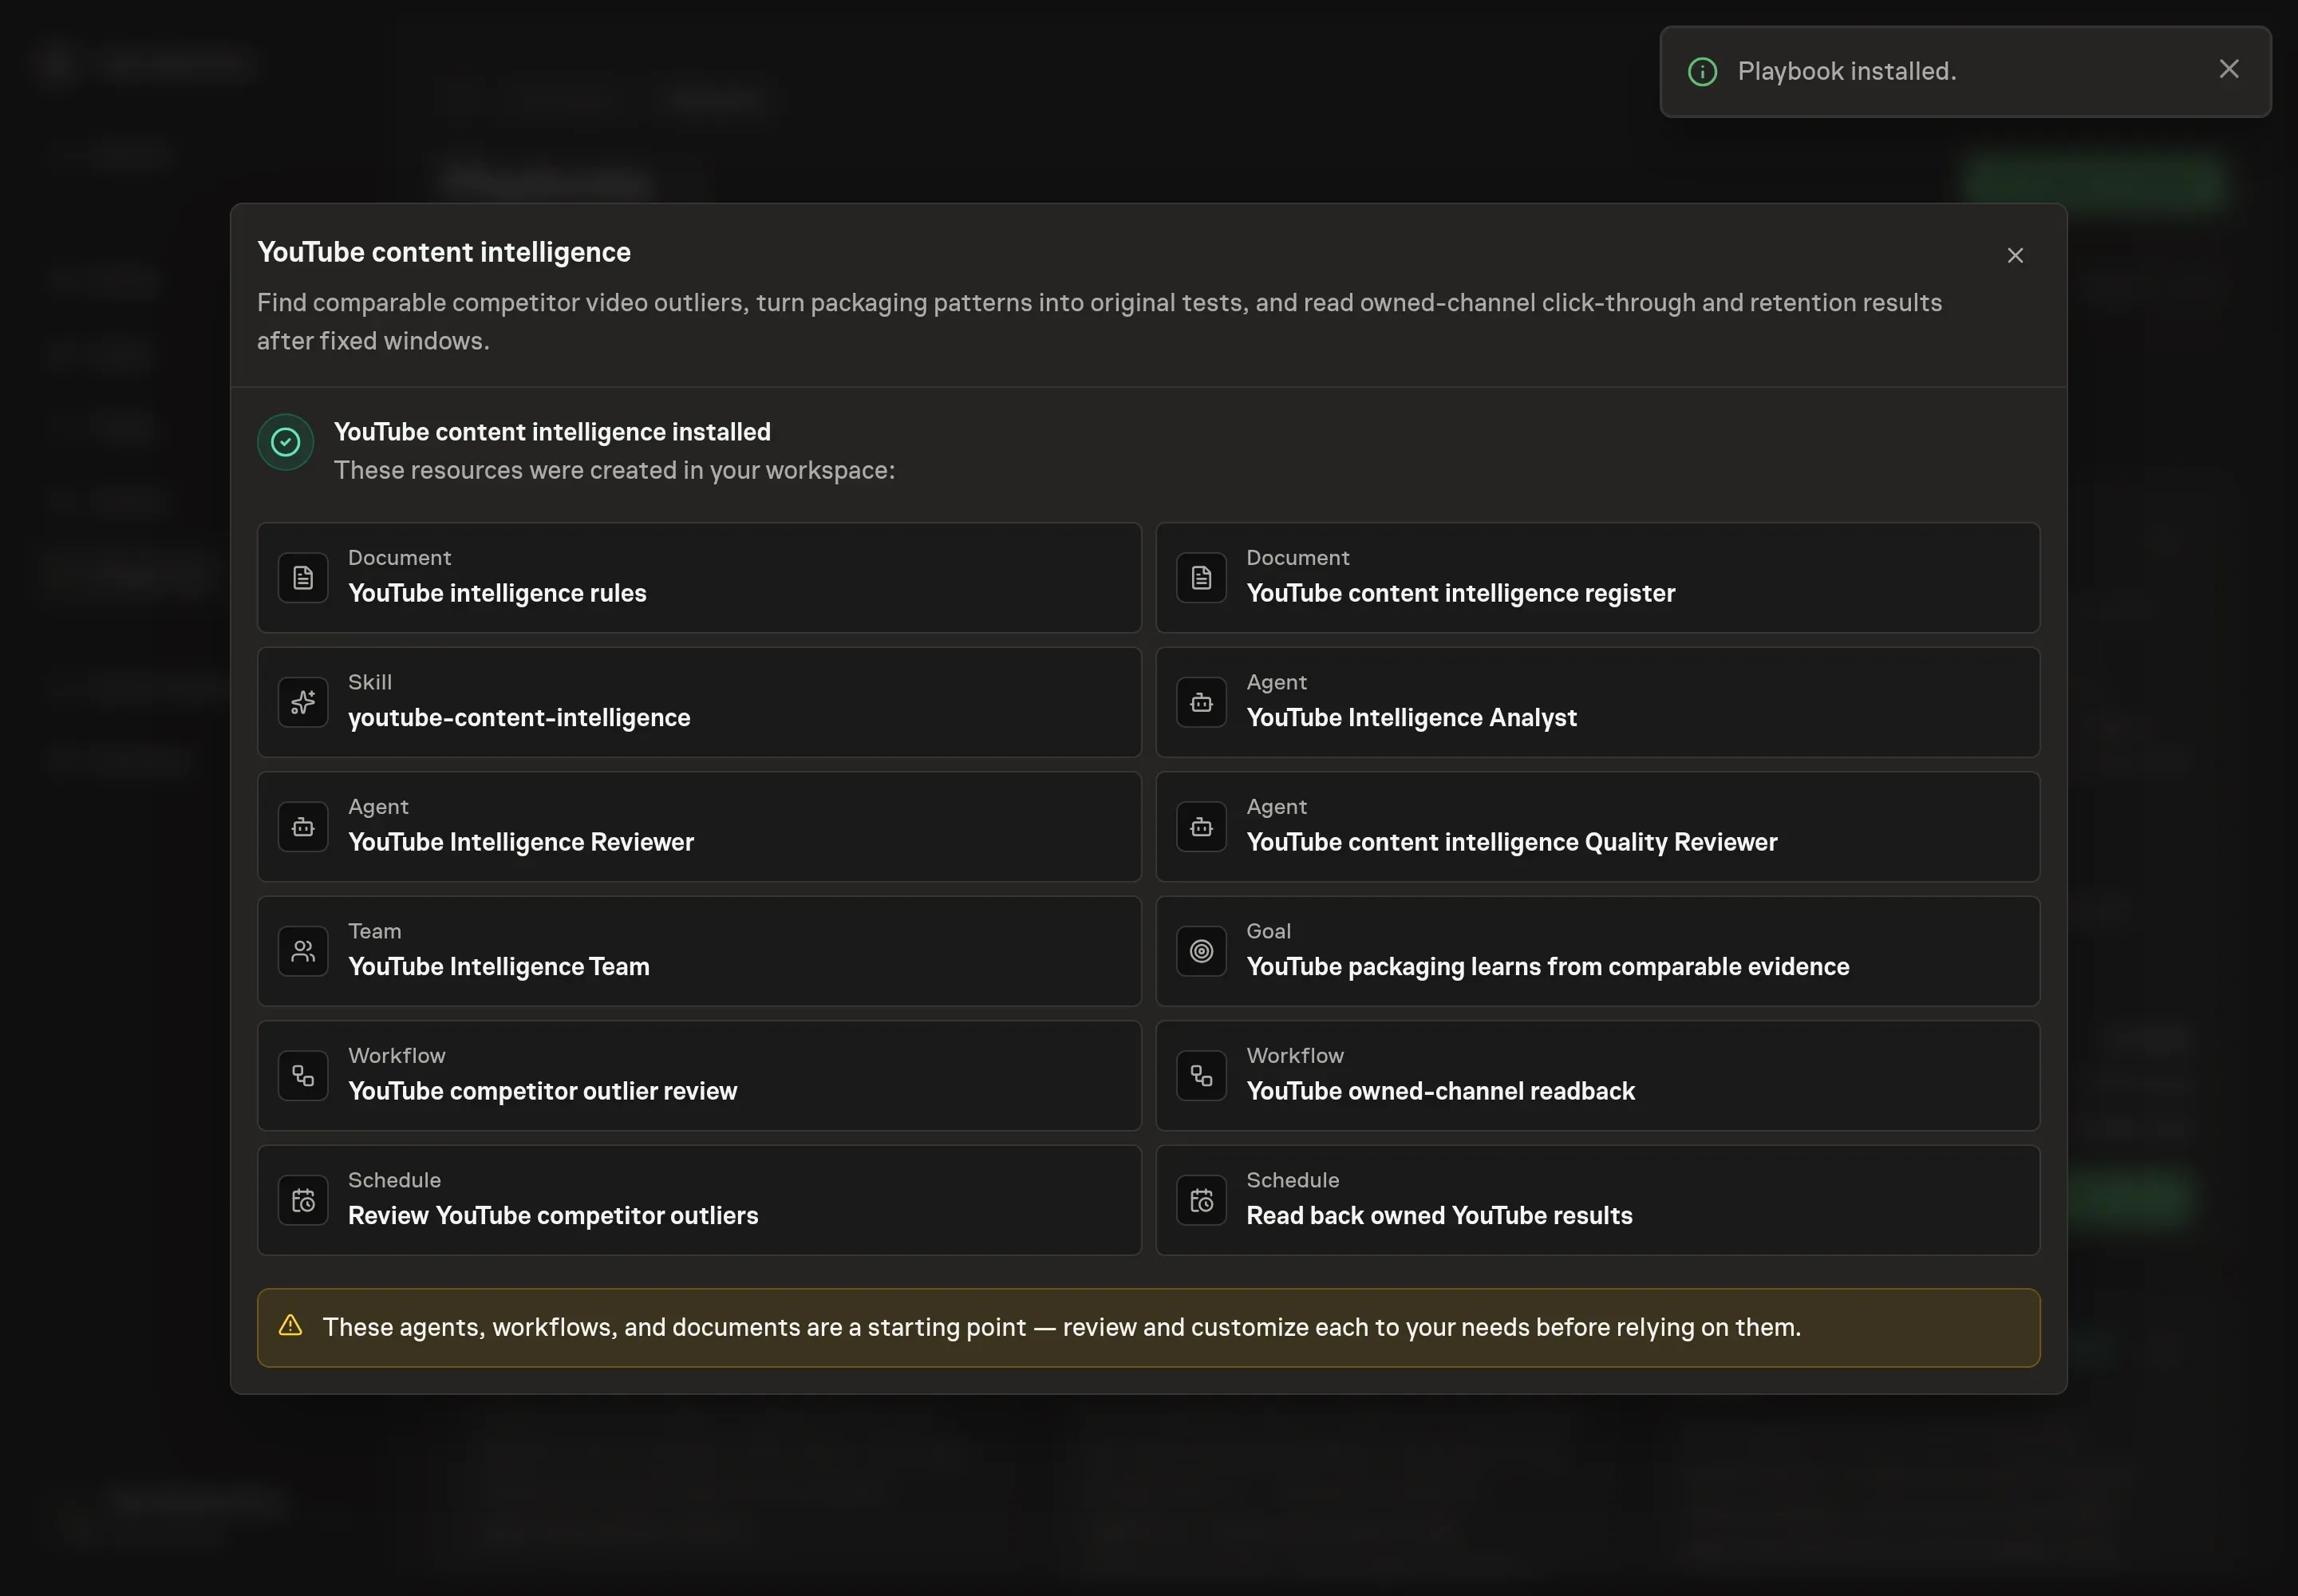This screenshot has width=2298, height=1596.
Task: Click the starting point warning banner text
Action: tap(1061, 1327)
